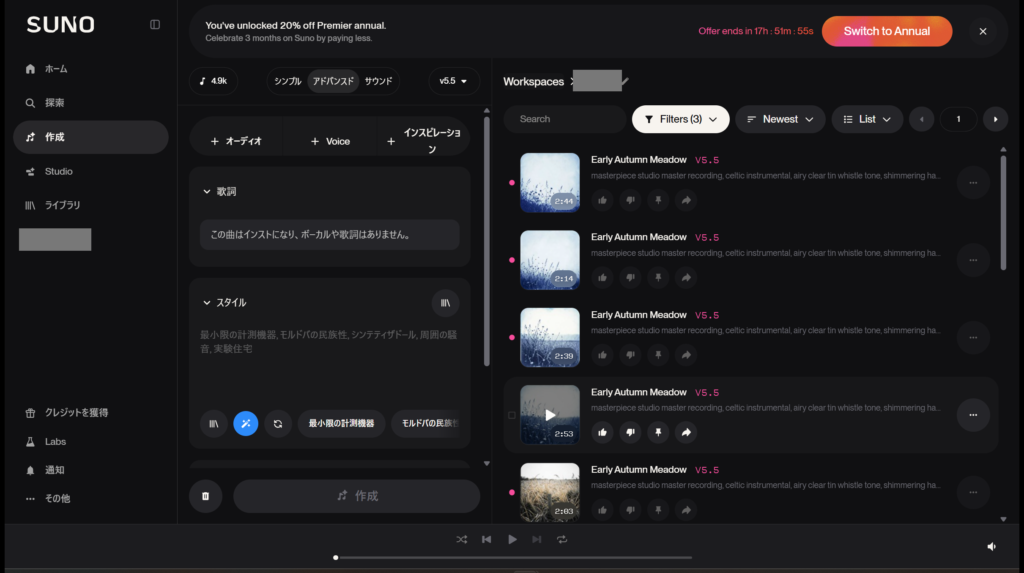Open saved styles icon below style box
The width and height of the screenshot is (1024, 573).
(x=214, y=423)
